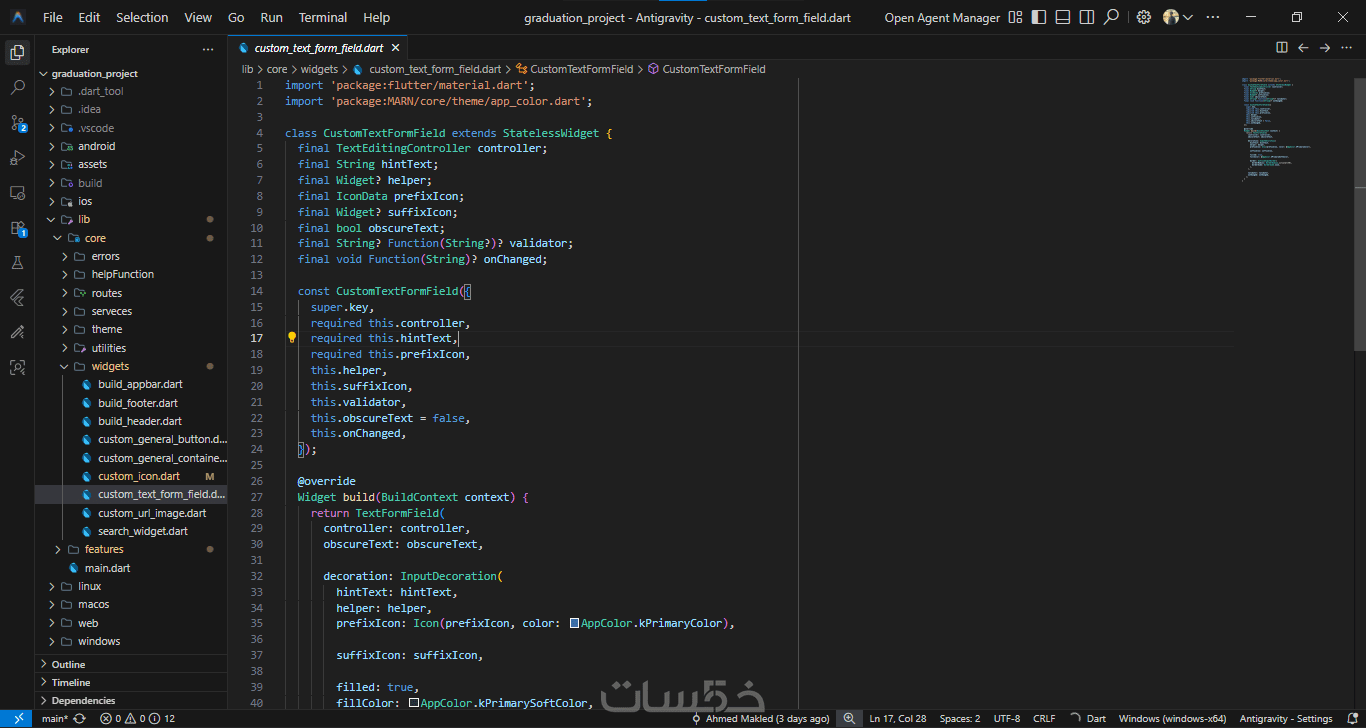The width and height of the screenshot is (1366, 728).
Task: Open search_widget.dart file
Action: click(x=143, y=531)
